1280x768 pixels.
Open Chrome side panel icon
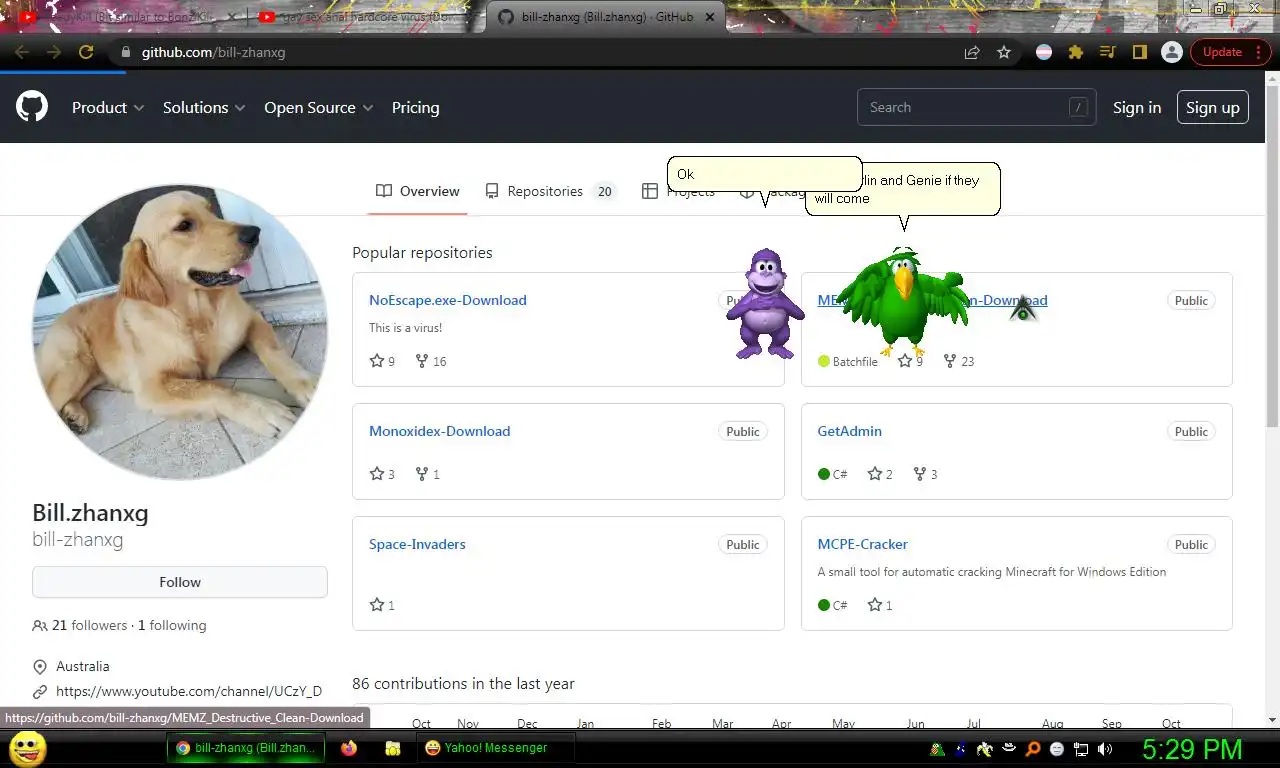click(x=1139, y=52)
